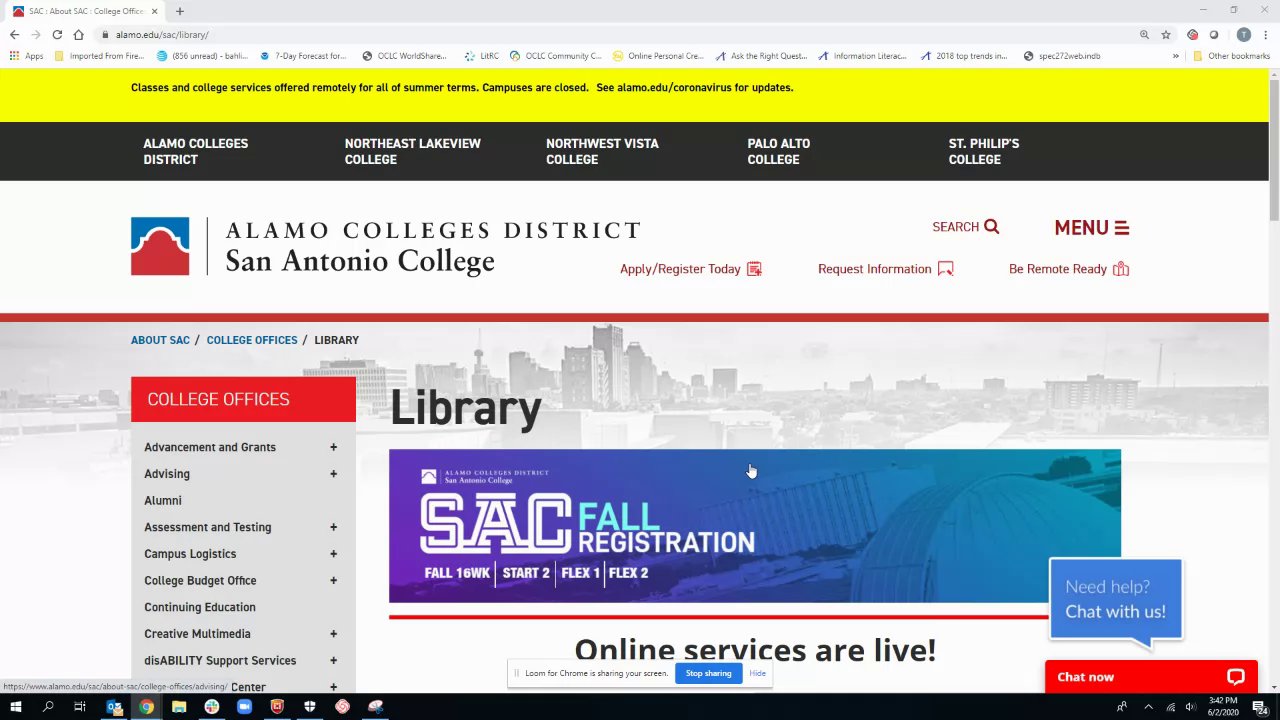Reload the current page
1280x720 pixels.
tap(57, 34)
